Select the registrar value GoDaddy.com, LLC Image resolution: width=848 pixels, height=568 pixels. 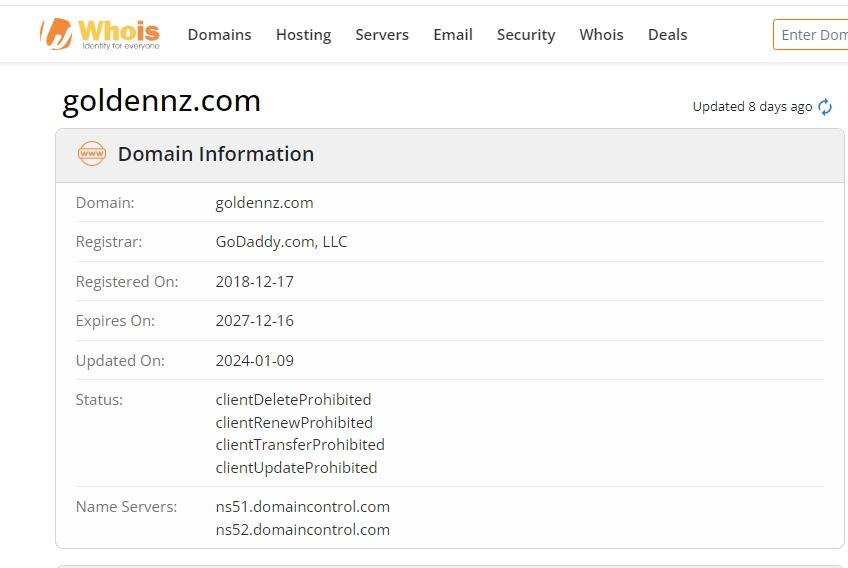281,242
